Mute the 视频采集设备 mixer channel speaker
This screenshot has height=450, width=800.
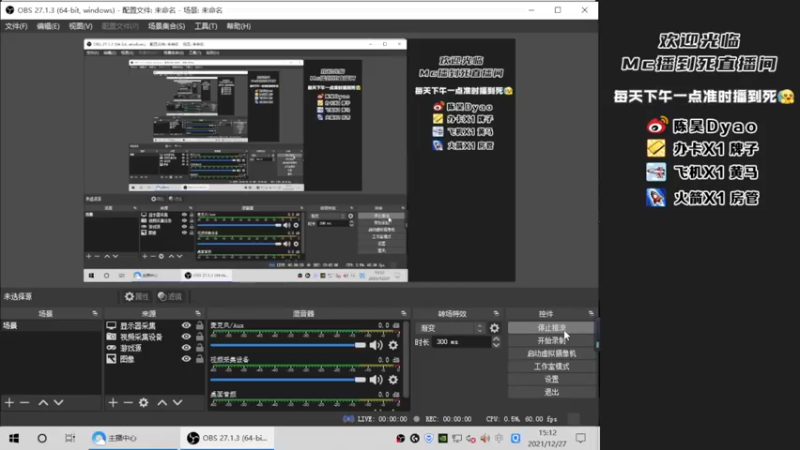pyautogui.click(x=376, y=380)
